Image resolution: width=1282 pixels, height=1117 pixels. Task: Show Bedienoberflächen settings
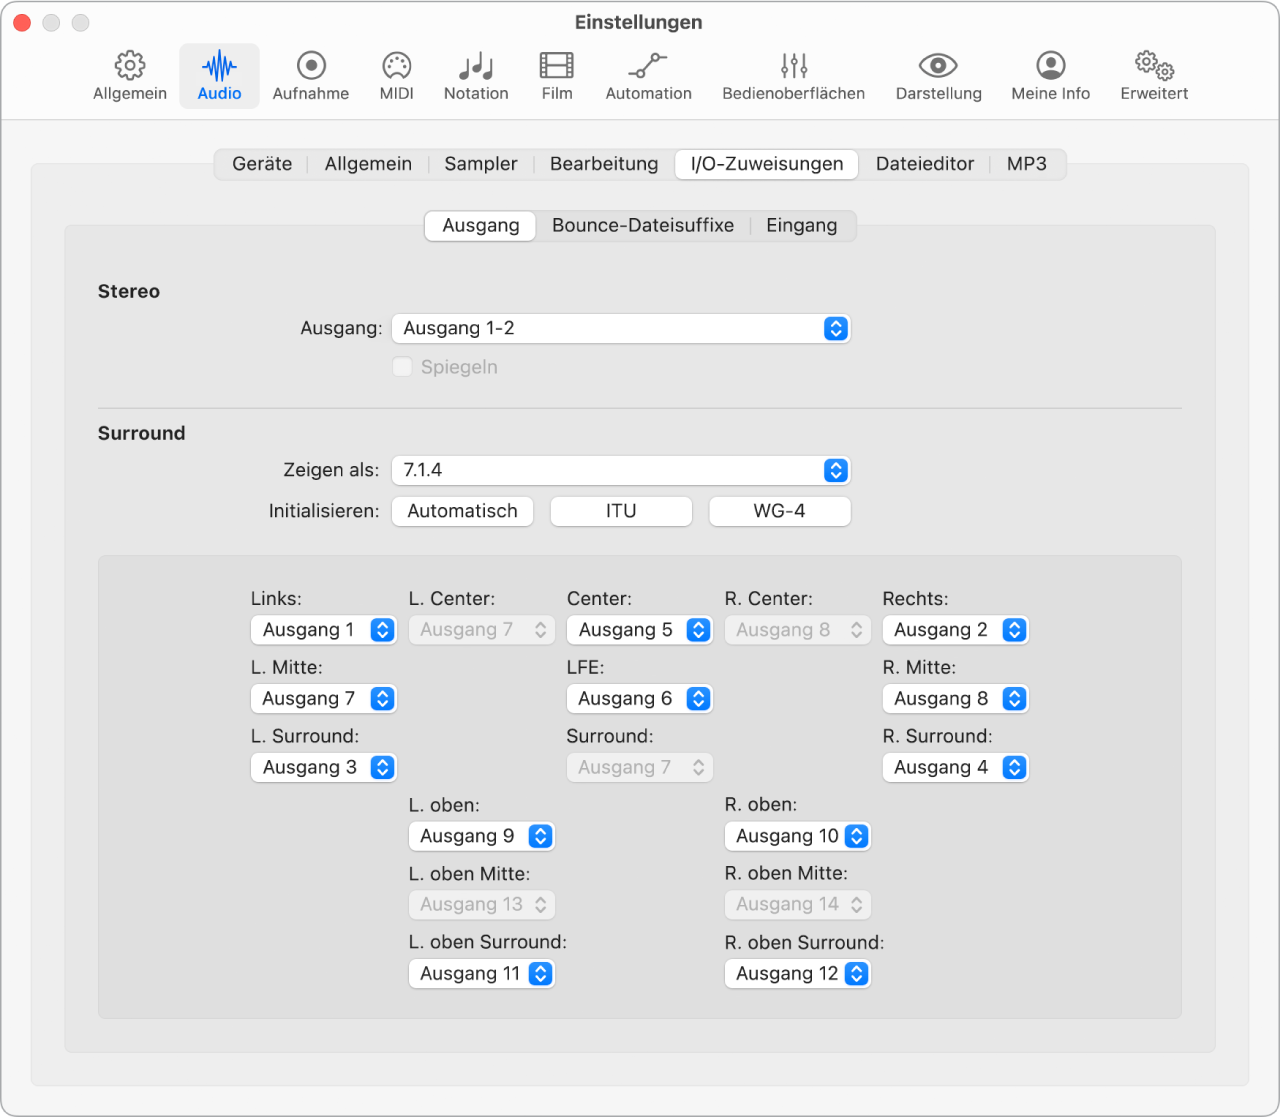point(793,76)
